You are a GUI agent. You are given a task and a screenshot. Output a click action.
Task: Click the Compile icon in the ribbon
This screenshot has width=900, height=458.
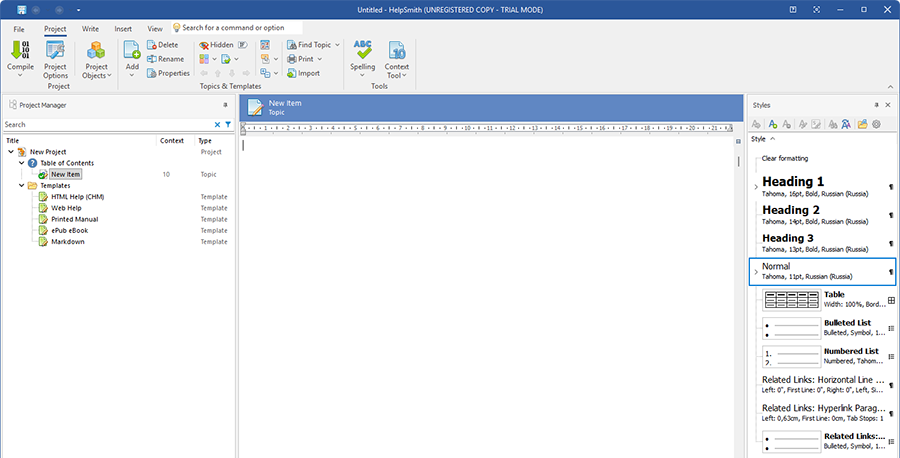tap(20, 51)
